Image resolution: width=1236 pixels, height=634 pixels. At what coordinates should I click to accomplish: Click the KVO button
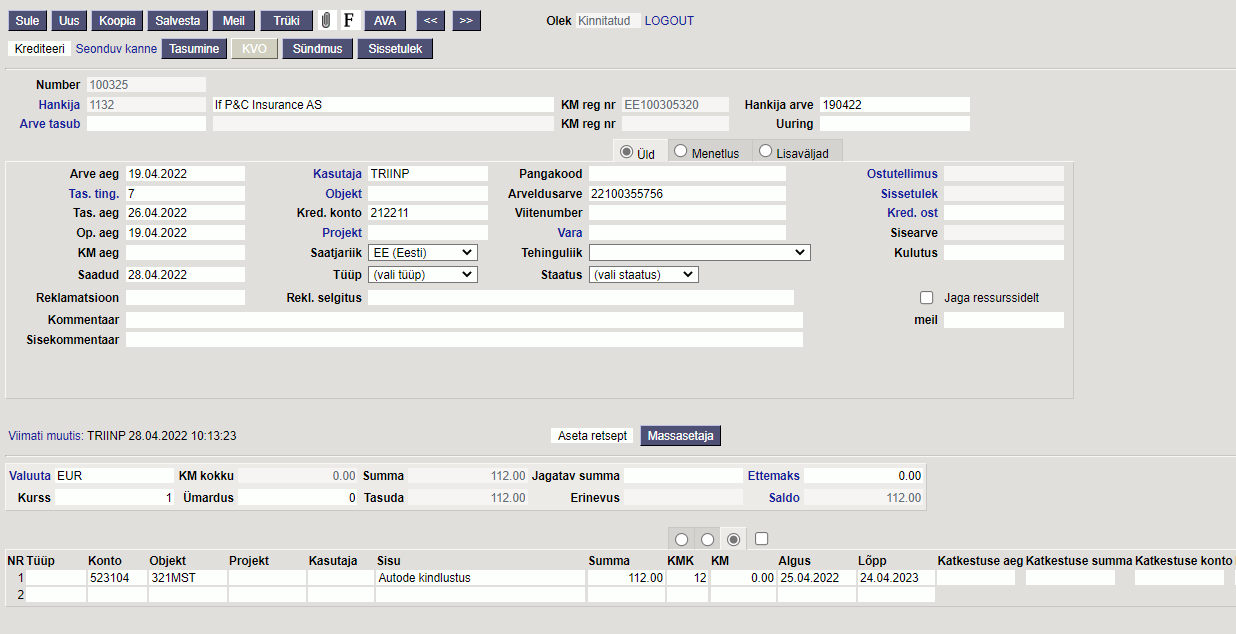[x=255, y=48]
